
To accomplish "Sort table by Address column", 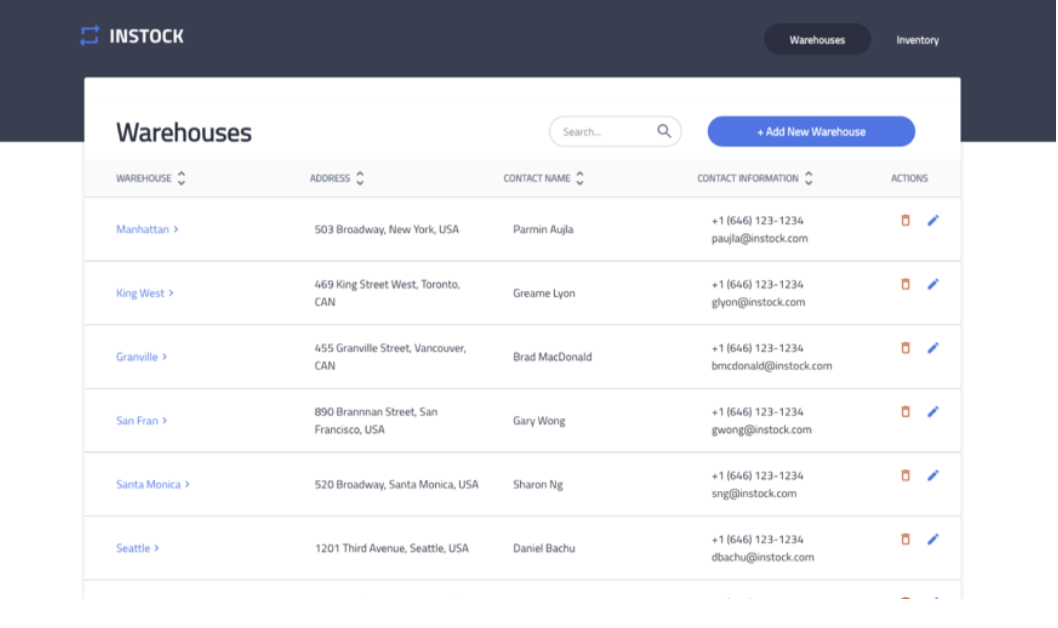I will 360,179.
